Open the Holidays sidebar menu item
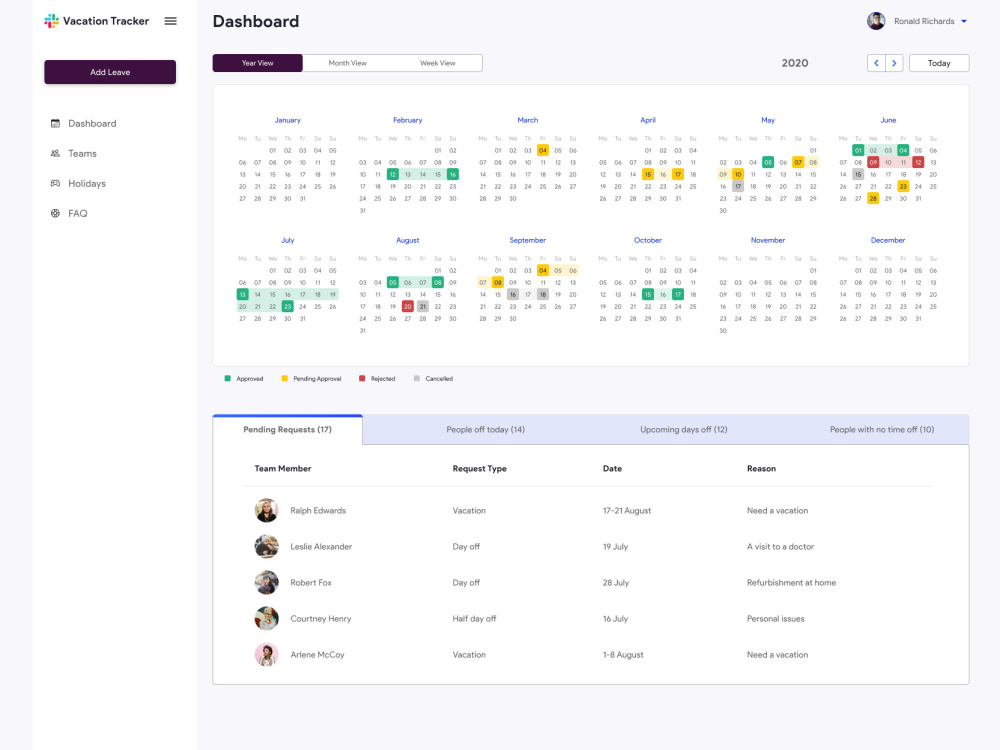This screenshot has height=750, width=1000. click(x=87, y=184)
